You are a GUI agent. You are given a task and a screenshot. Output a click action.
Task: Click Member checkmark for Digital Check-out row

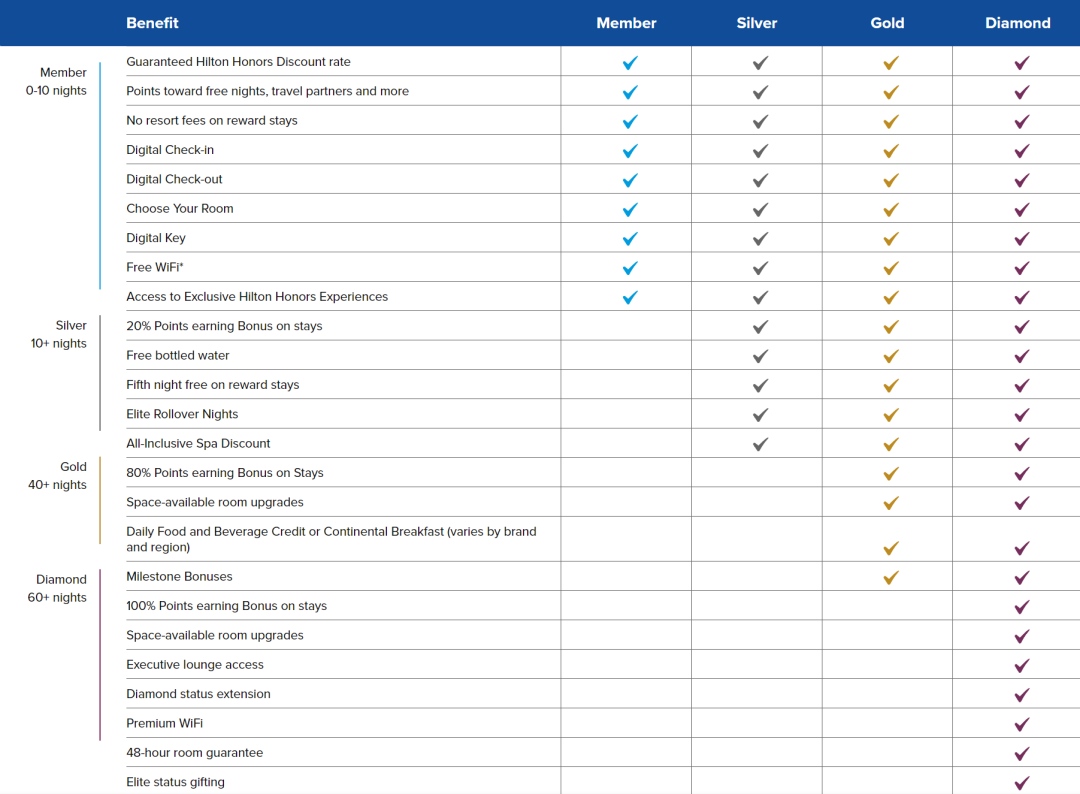pyautogui.click(x=630, y=180)
